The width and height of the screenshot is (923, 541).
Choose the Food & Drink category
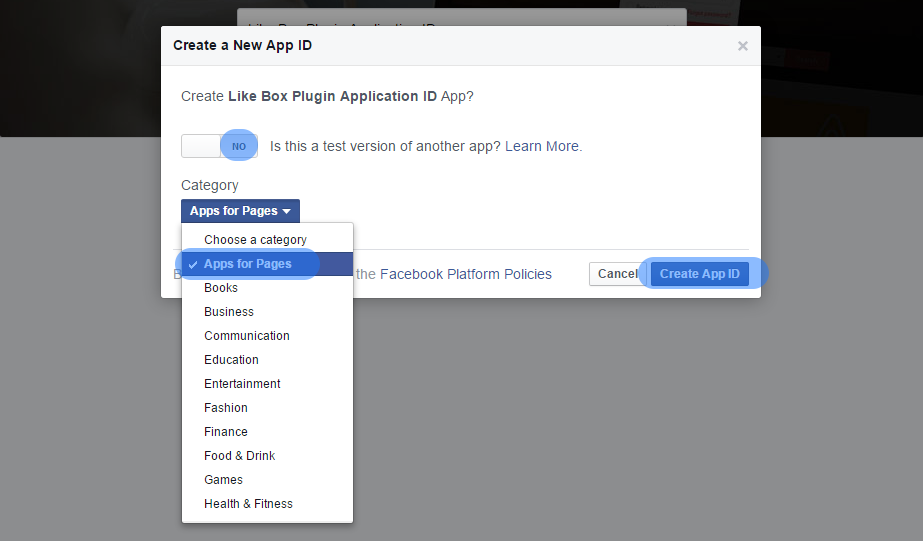(239, 456)
